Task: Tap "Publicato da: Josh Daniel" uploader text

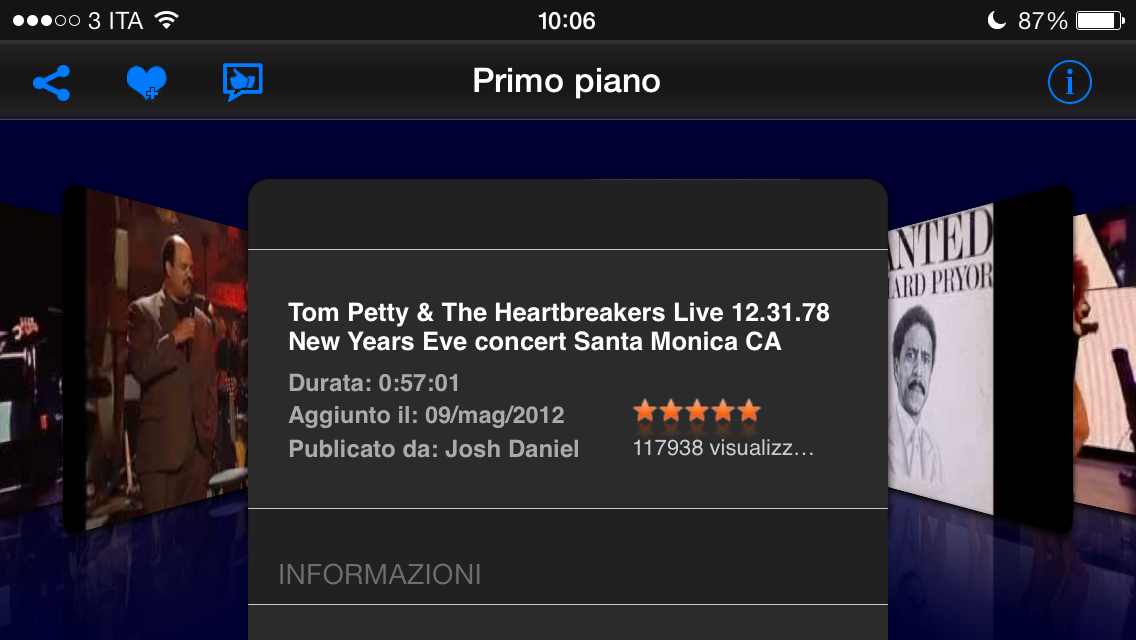Action: pyautogui.click(x=433, y=449)
